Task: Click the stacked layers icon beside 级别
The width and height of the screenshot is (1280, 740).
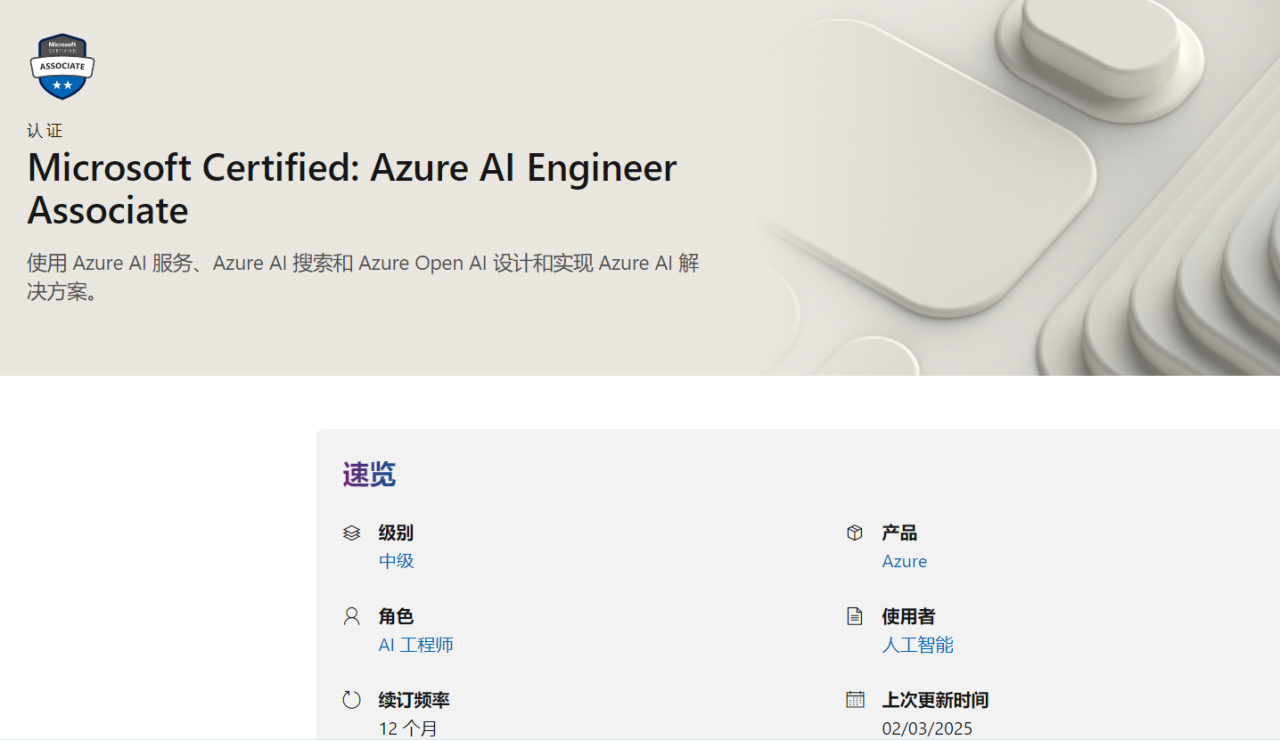Action: coord(351,533)
